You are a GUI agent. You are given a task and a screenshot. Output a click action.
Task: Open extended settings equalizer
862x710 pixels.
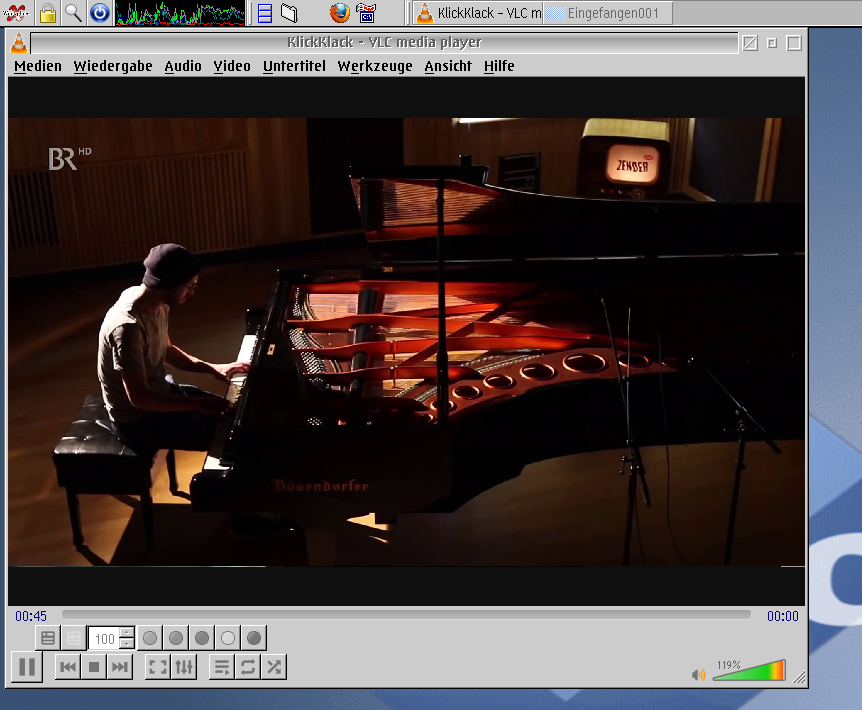tap(184, 667)
